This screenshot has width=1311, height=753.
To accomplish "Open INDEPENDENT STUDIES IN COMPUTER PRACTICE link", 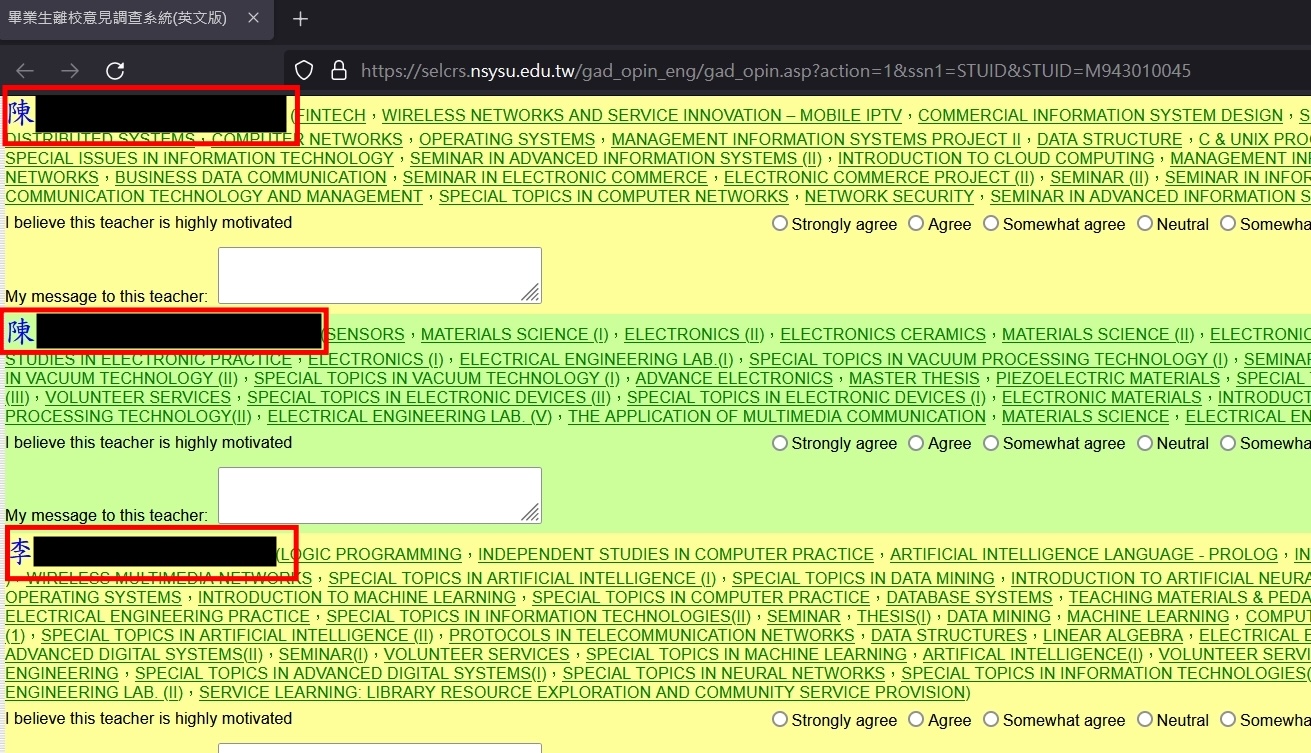I will [x=676, y=555].
